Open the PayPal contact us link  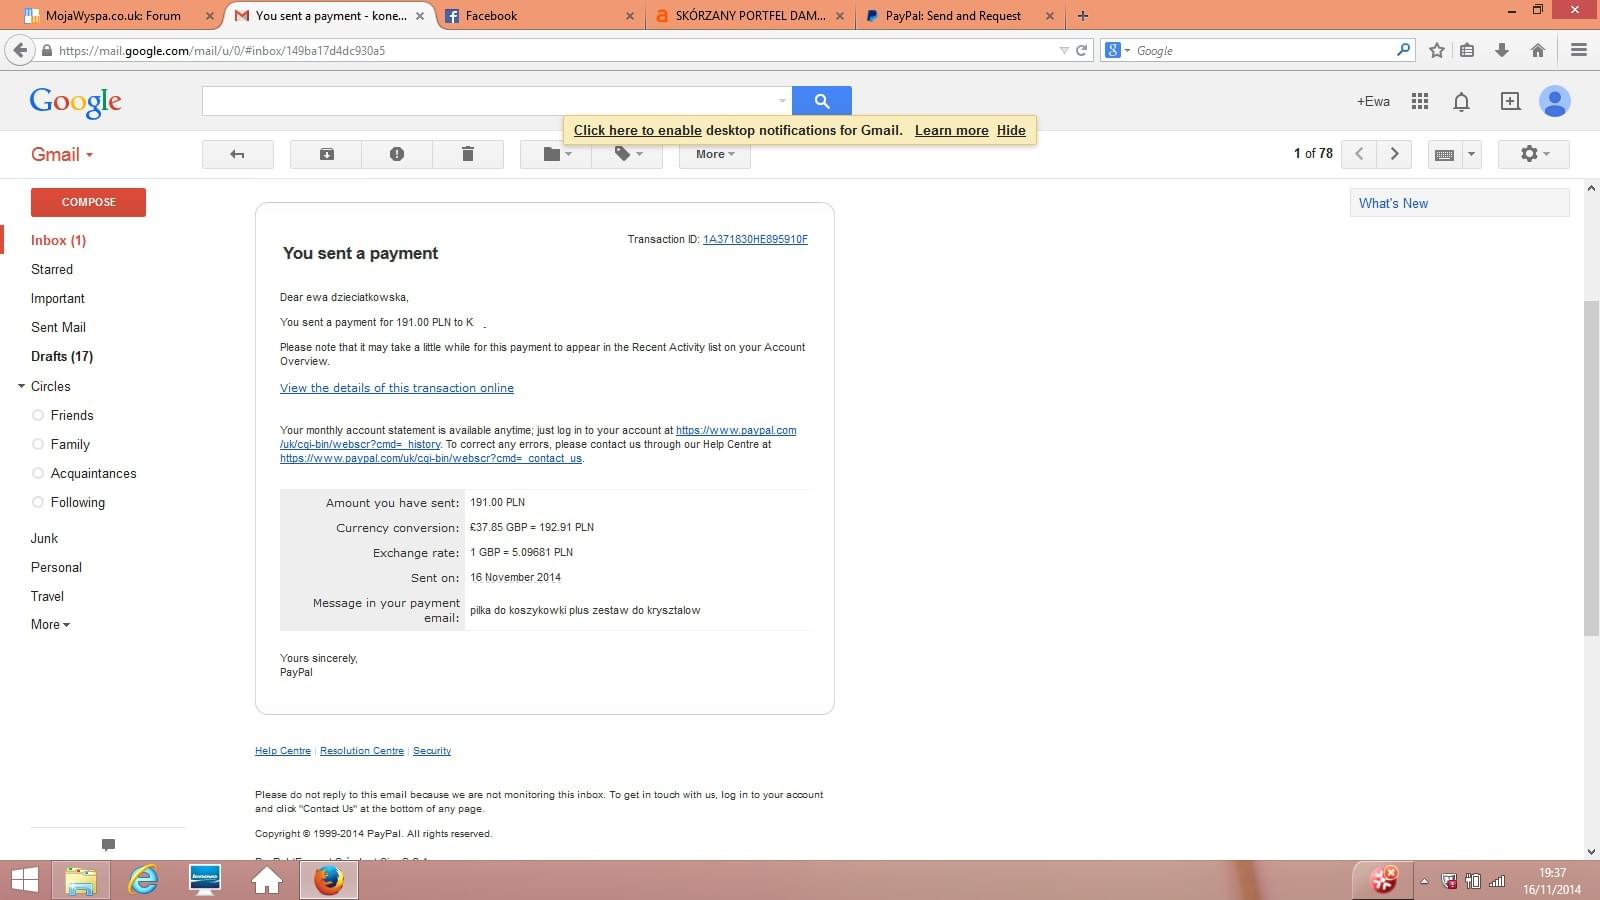(431, 458)
